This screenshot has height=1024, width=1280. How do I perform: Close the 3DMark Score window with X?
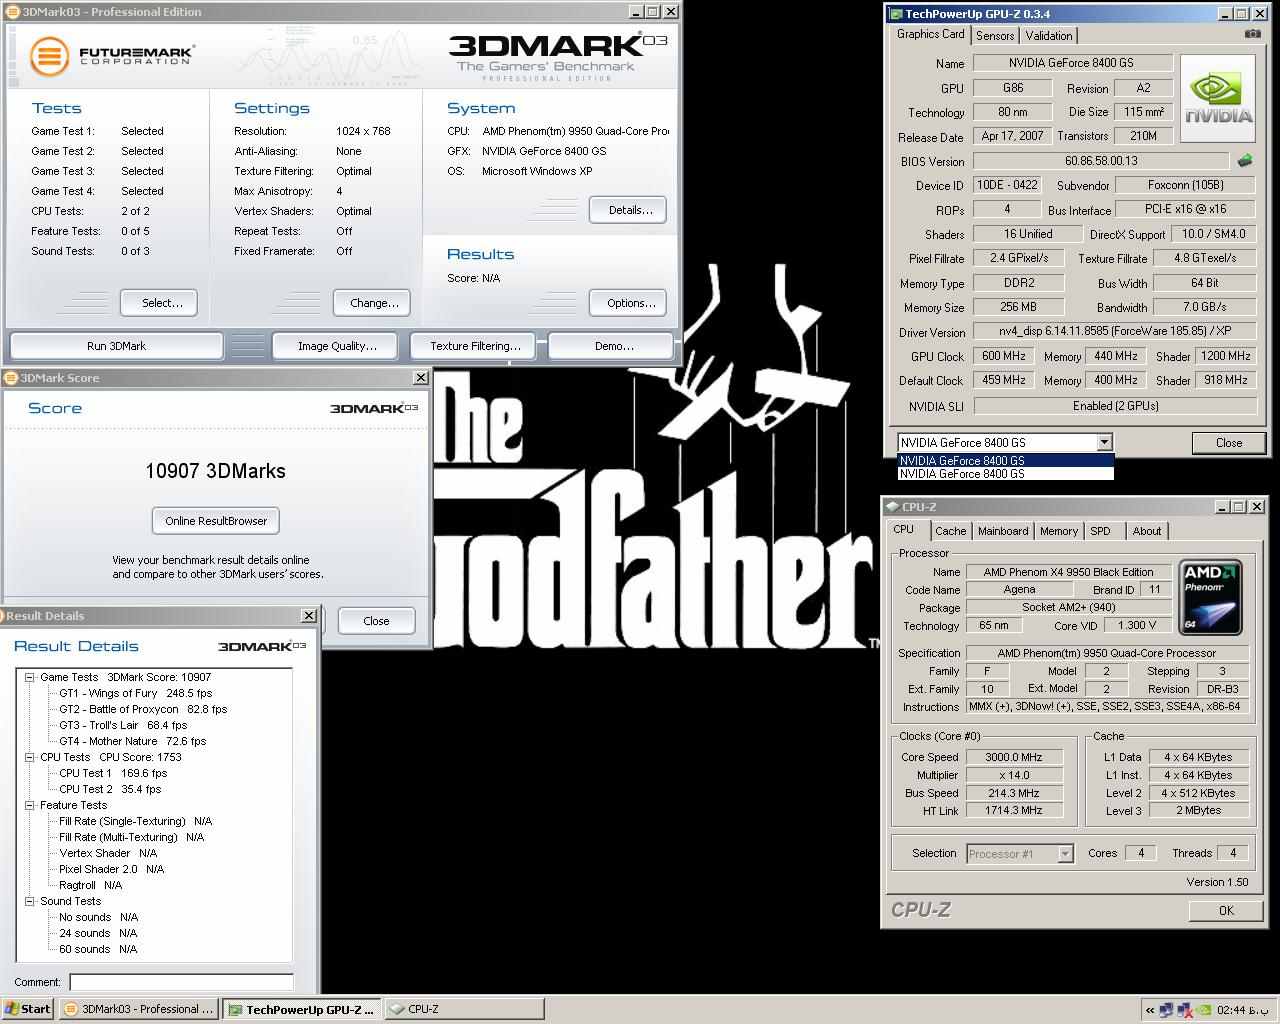click(421, 378)
